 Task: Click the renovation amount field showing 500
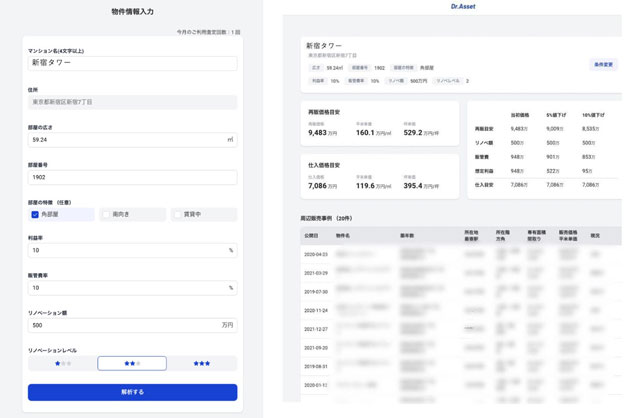(132, 325)
